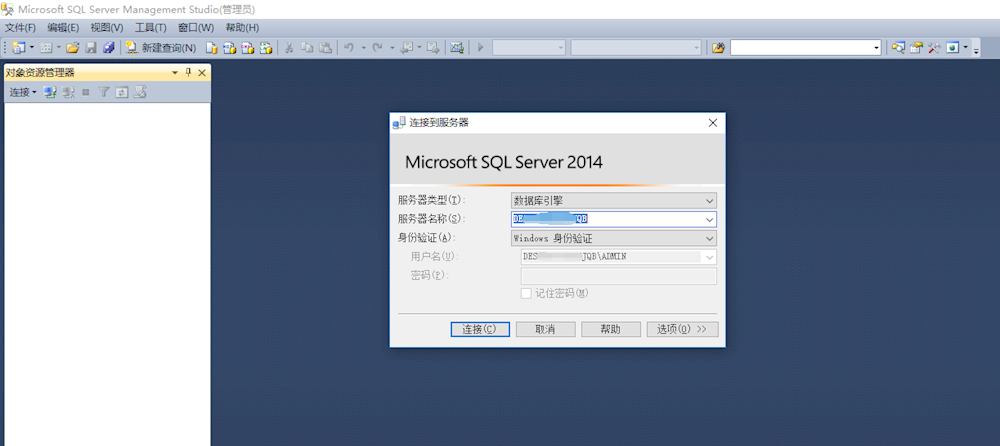The image size is (1000, 446).
Task: Expand the 身份验证 dropdown
Action: tap(710, 238)
